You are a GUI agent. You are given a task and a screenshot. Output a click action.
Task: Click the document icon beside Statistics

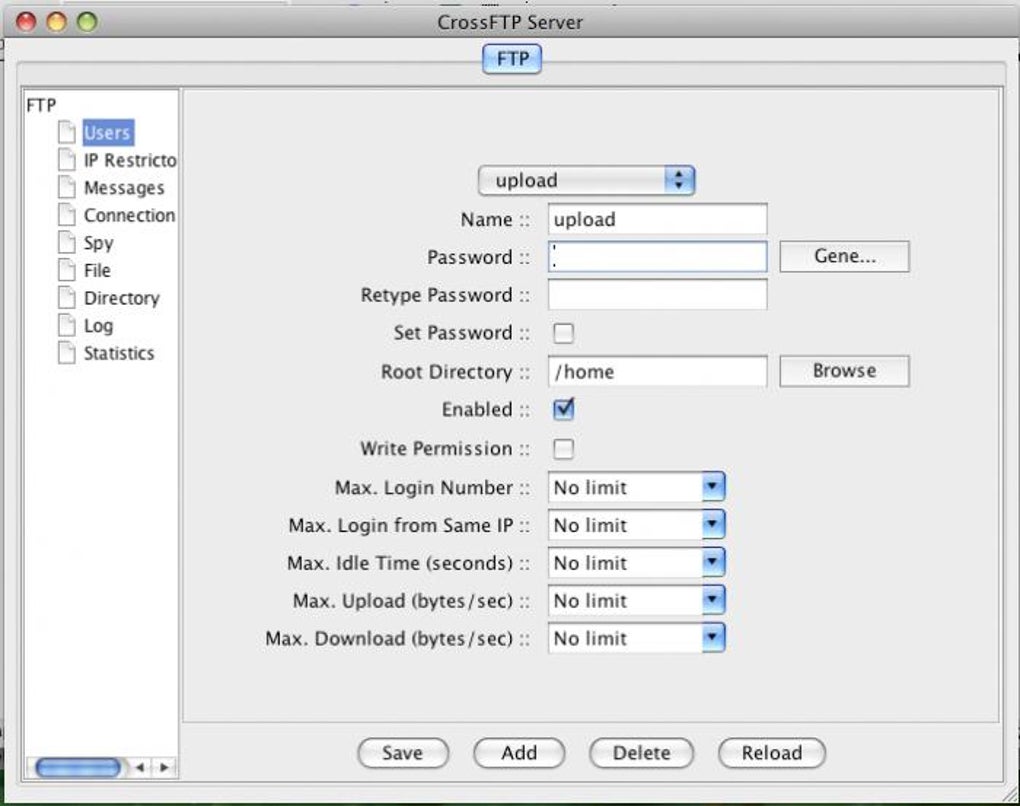66,353
